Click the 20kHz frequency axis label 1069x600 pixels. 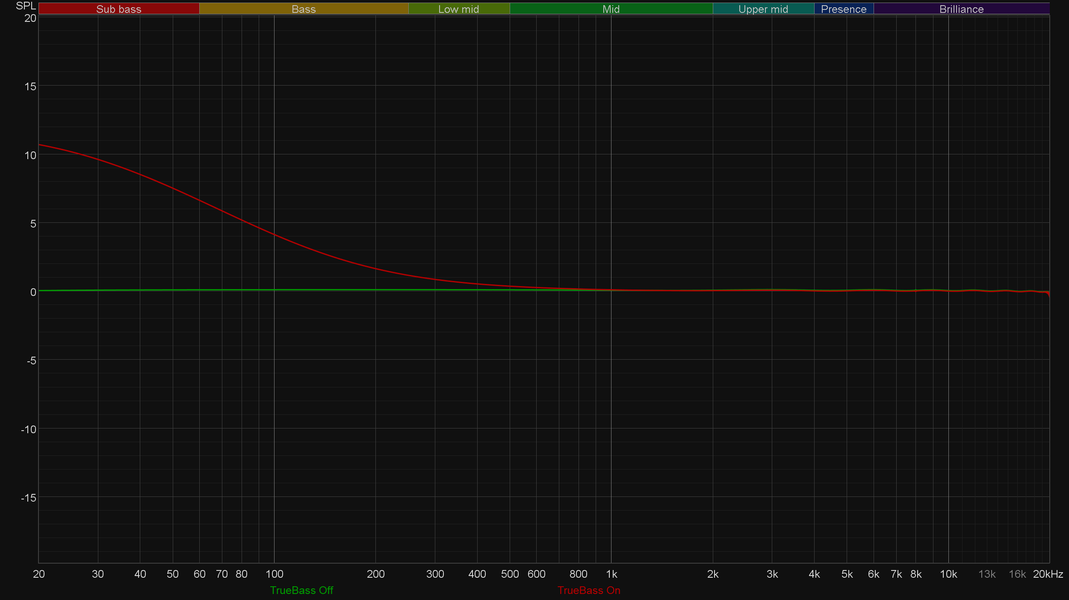[x=1048, y=575]
